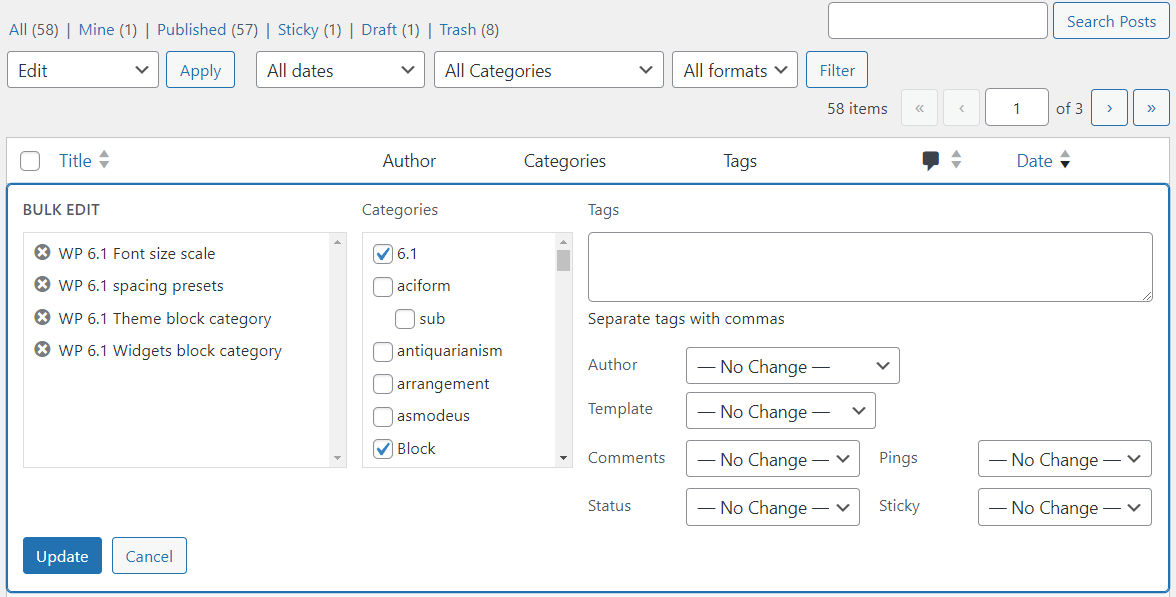Remove 'WP 6.1 Widgets block category' from selection
This screenshot has height=597, width=1176.
tap(42, 350)
